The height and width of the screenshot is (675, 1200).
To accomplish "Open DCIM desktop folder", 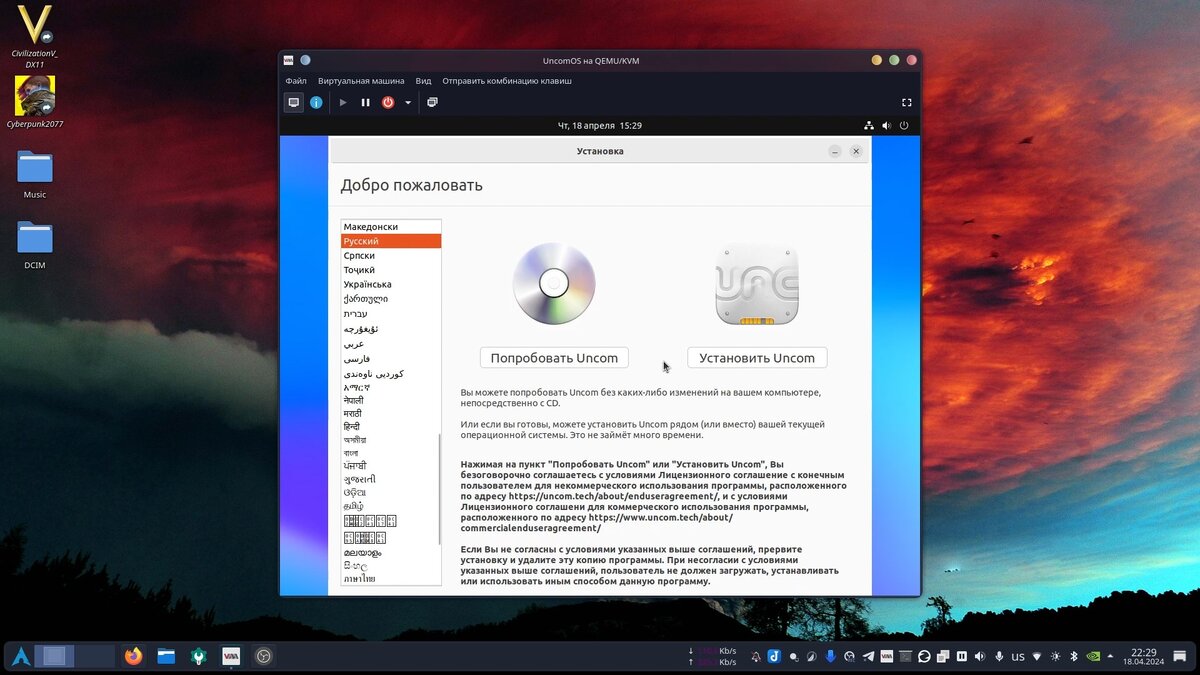I will [35, 244].
